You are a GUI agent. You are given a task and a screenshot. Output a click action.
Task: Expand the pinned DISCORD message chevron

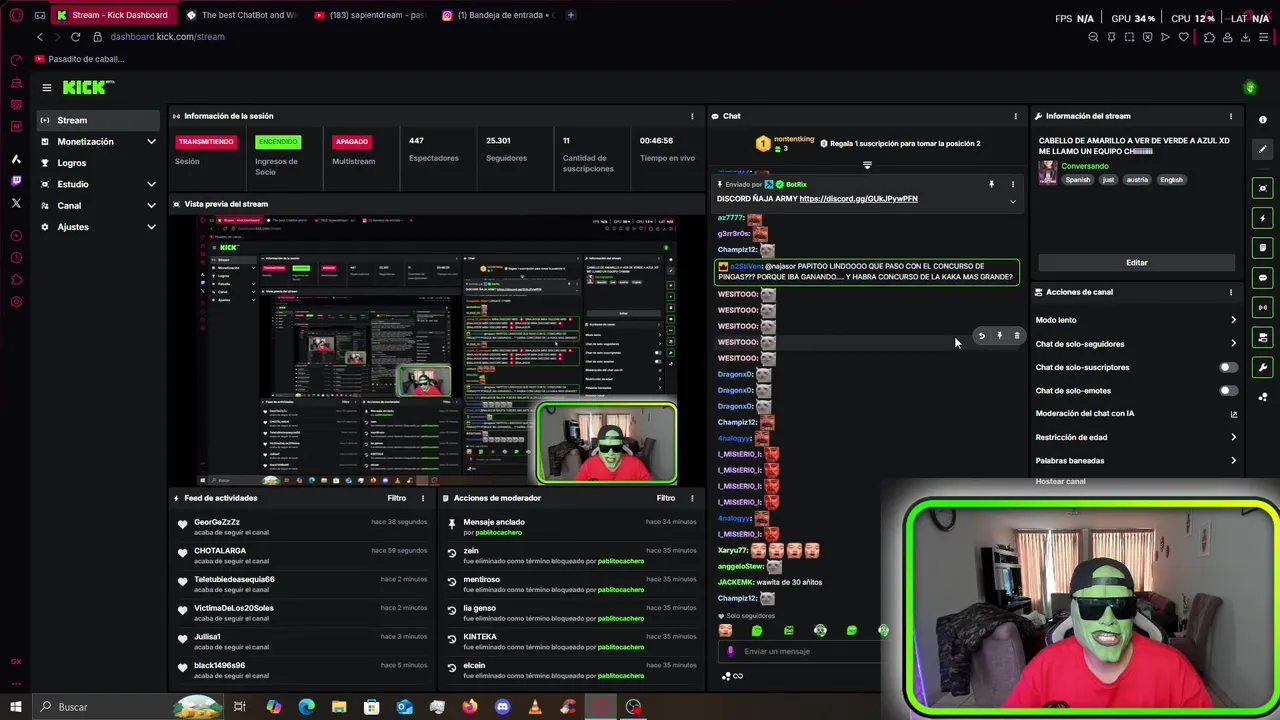pyautogui.click(x=1012, y=201)
